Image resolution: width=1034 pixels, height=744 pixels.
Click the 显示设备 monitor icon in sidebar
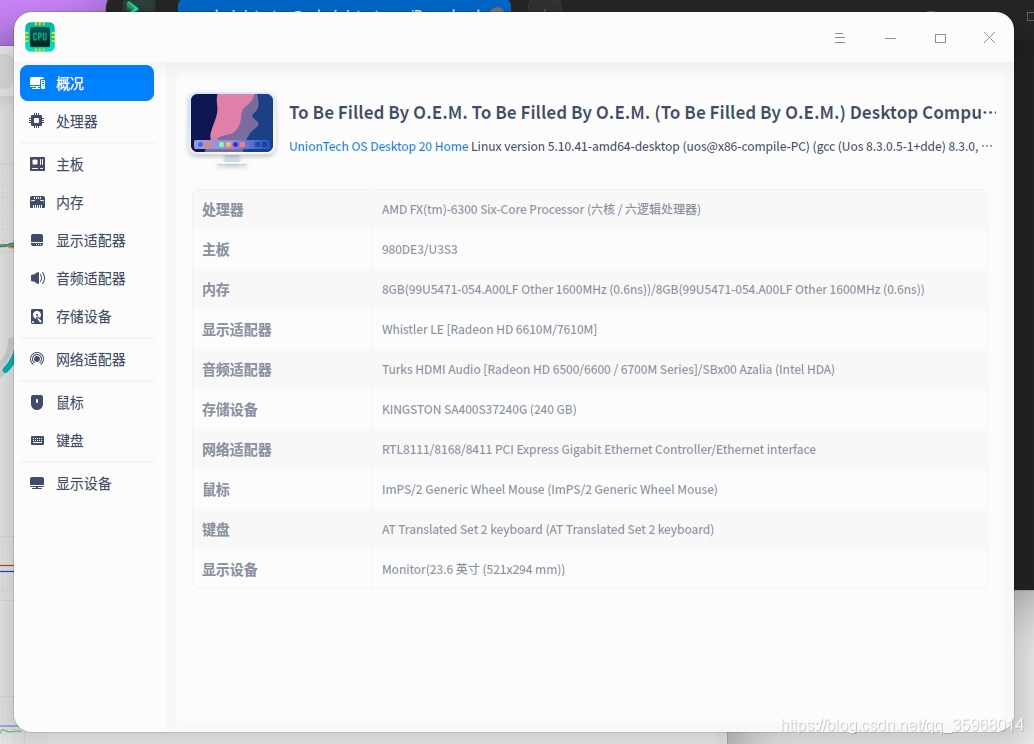tap(38, 483)
